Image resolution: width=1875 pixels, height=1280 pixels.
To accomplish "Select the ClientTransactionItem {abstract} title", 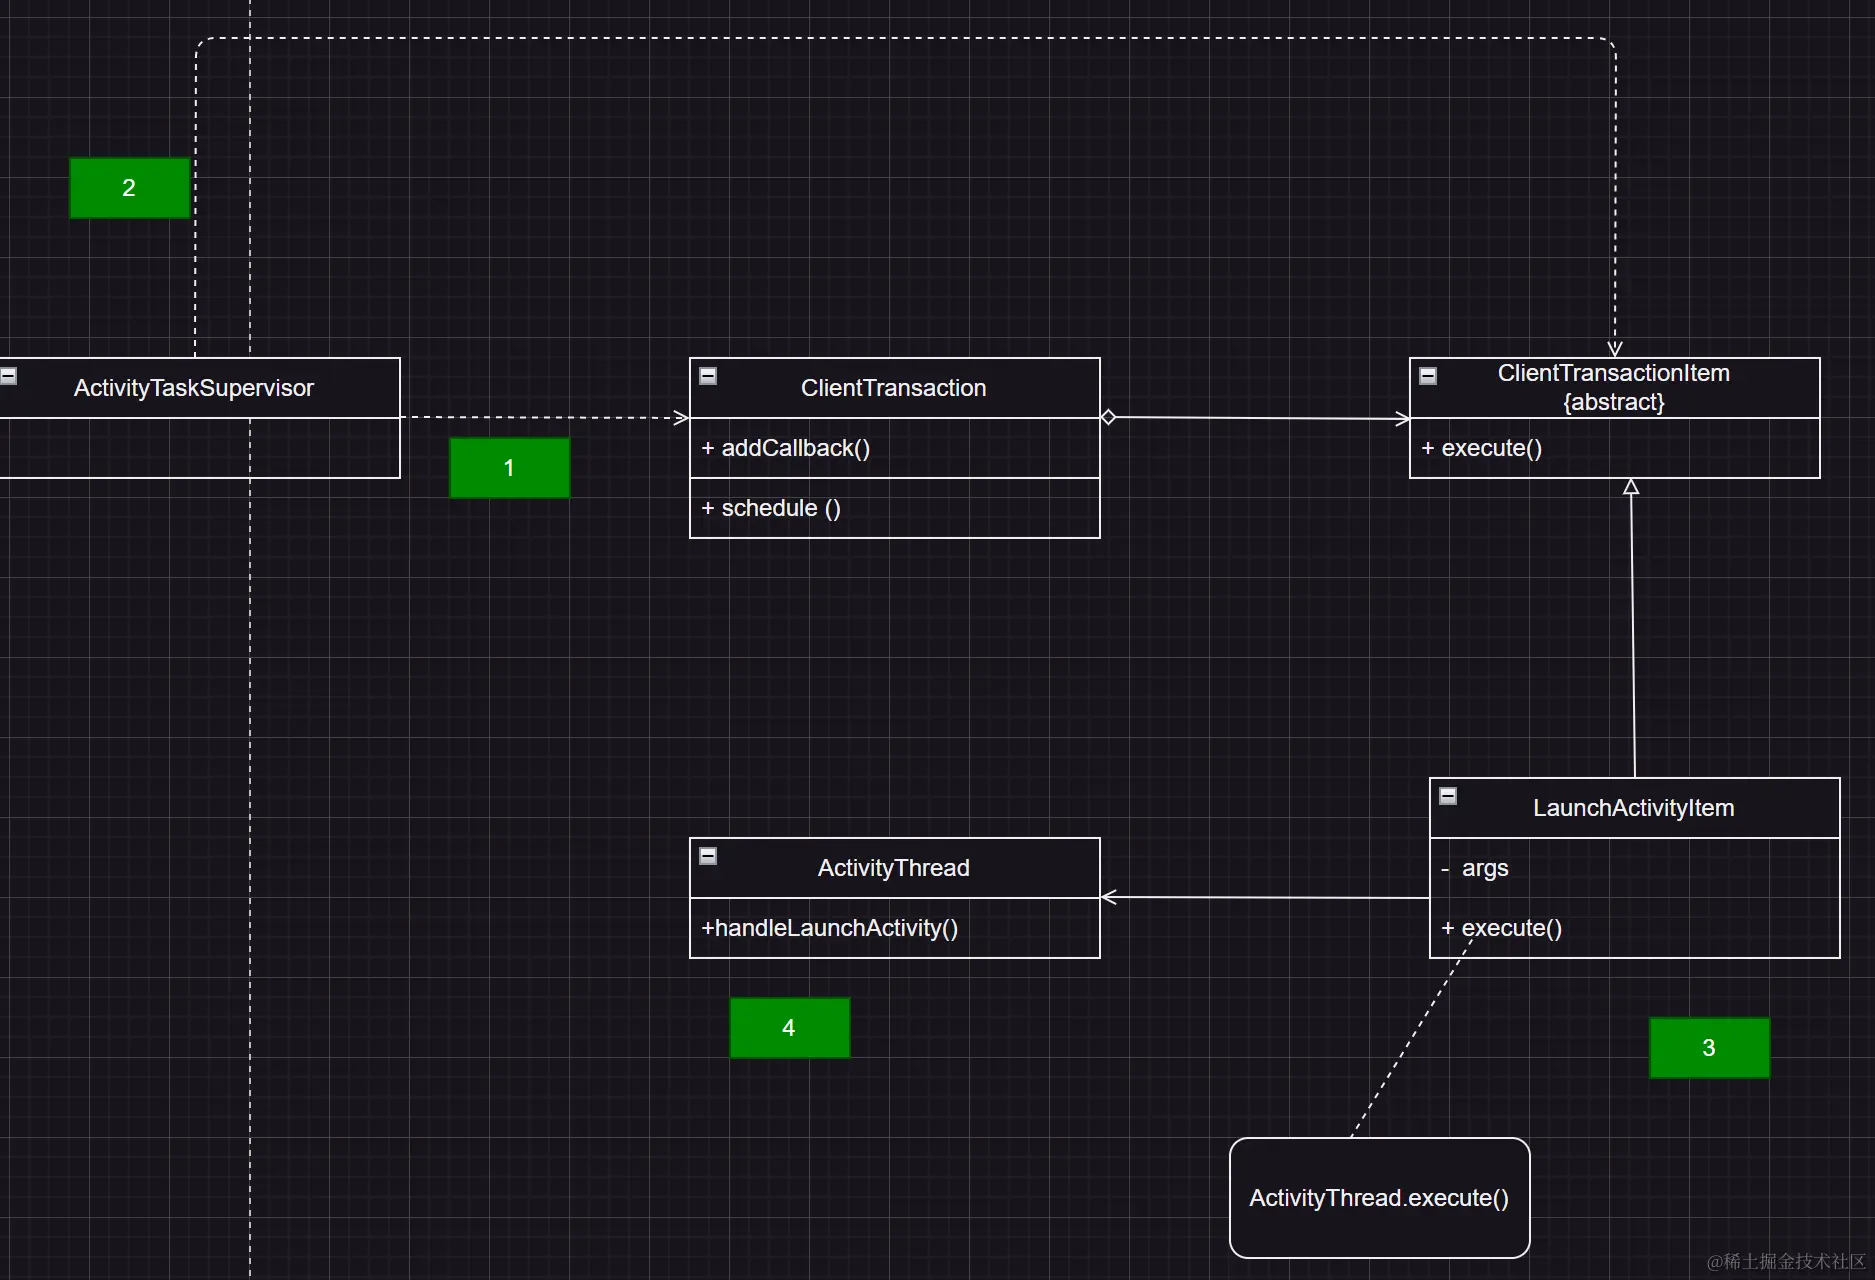I will click(1614, 388).
